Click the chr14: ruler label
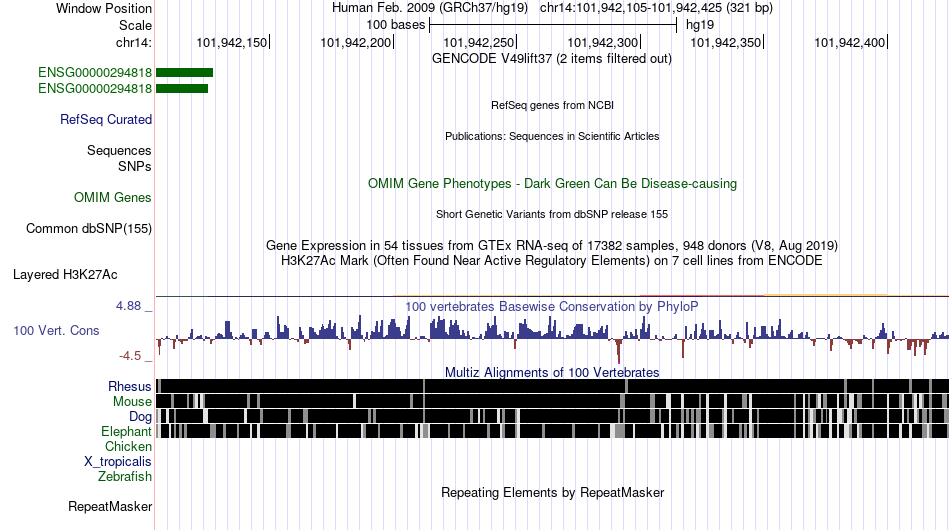The height and width of the screenshot is (530, 950). click(134, 42)
